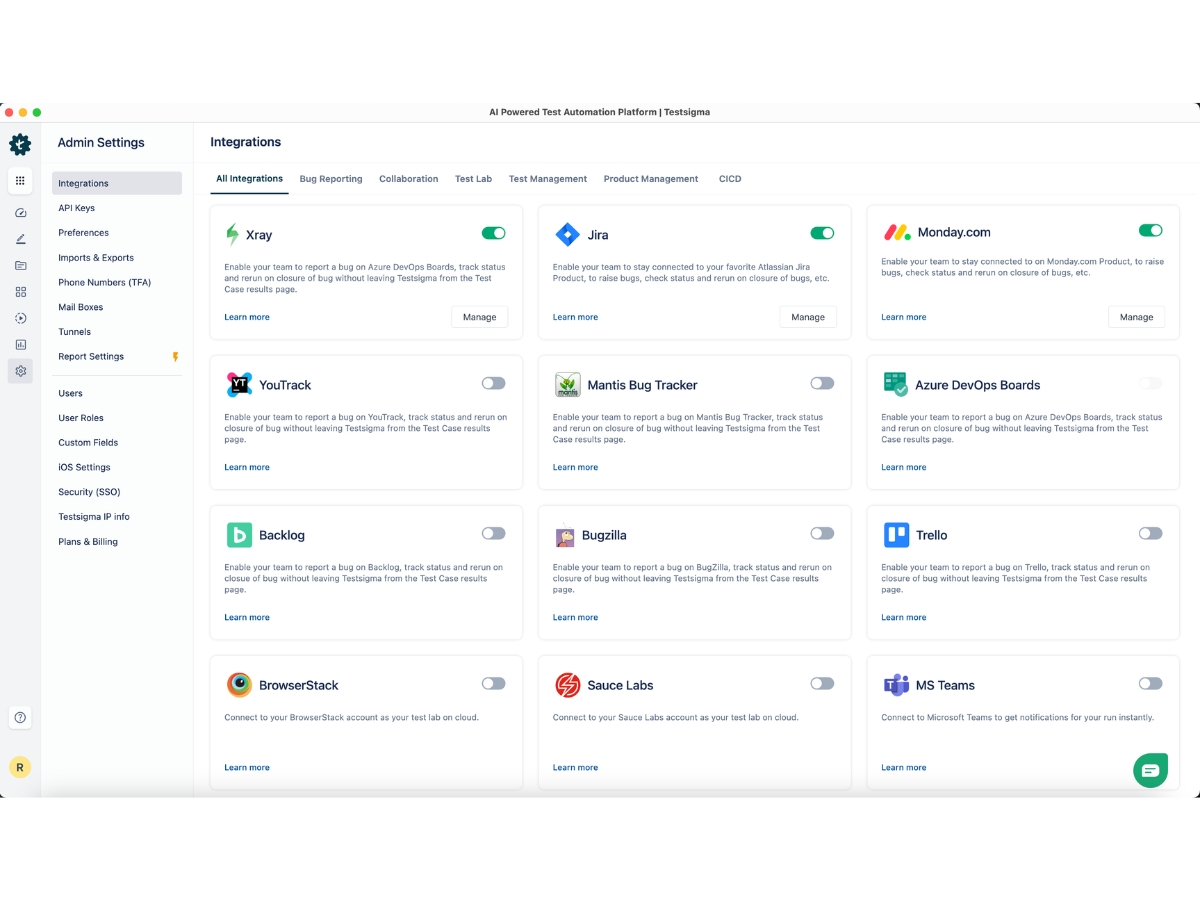Open Learn more link on Trello card
1200x900 pixels.
coord(904,617)
